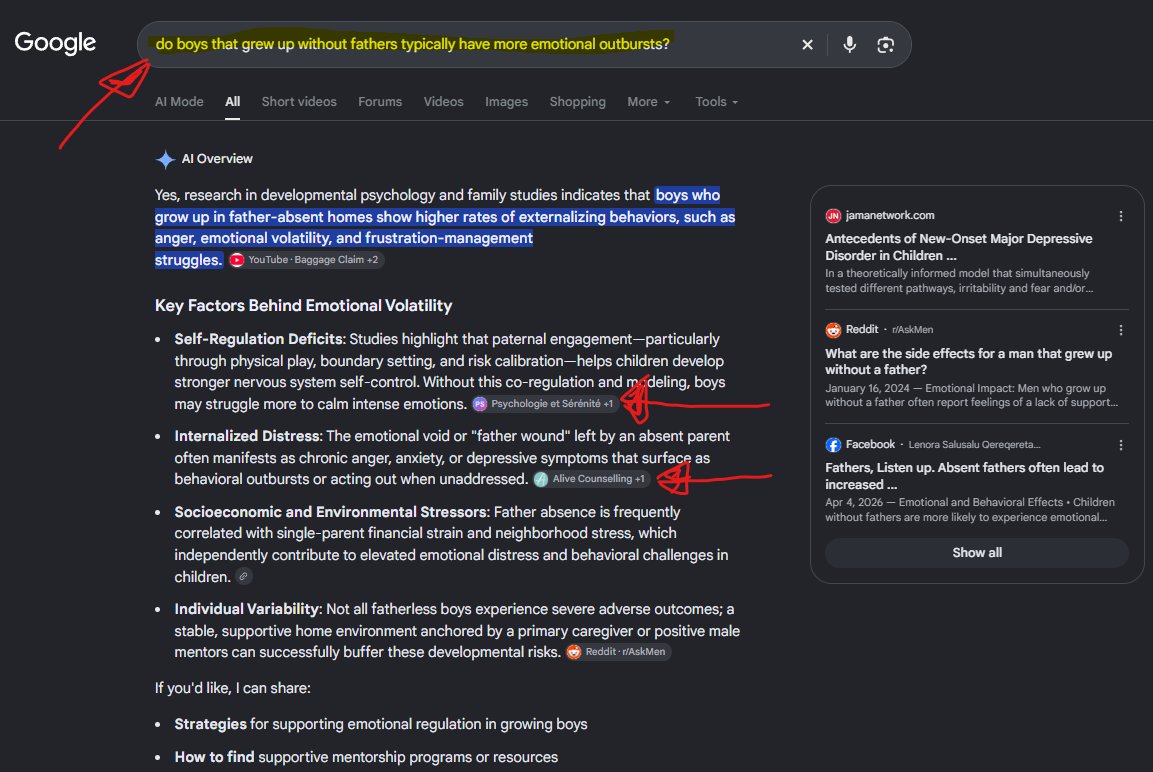Open the Short videos tab

[x=299, y=101]
